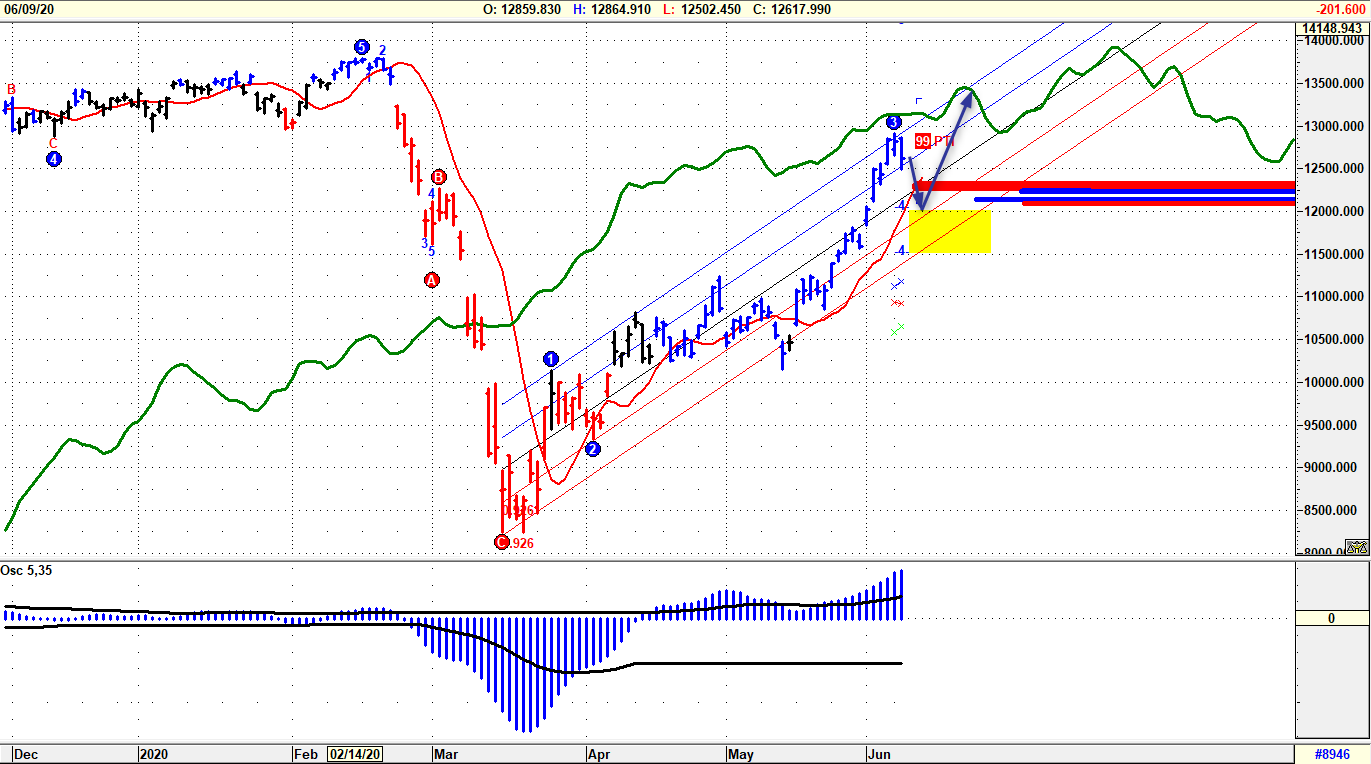Click the blue circled wave 2 marker

(x=593, y=449)
